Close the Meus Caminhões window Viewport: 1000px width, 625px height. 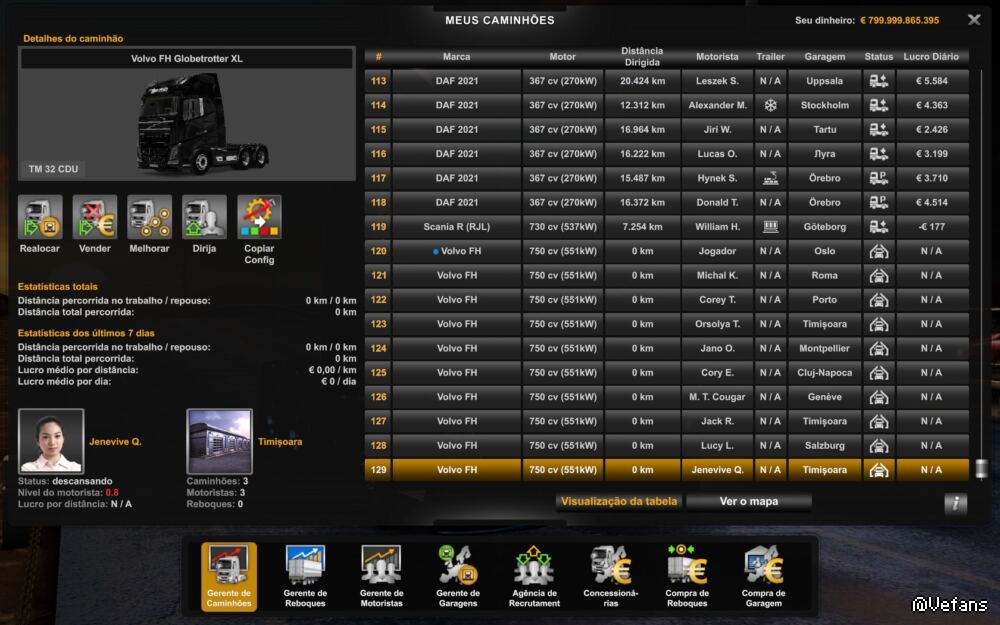(974, 20)
